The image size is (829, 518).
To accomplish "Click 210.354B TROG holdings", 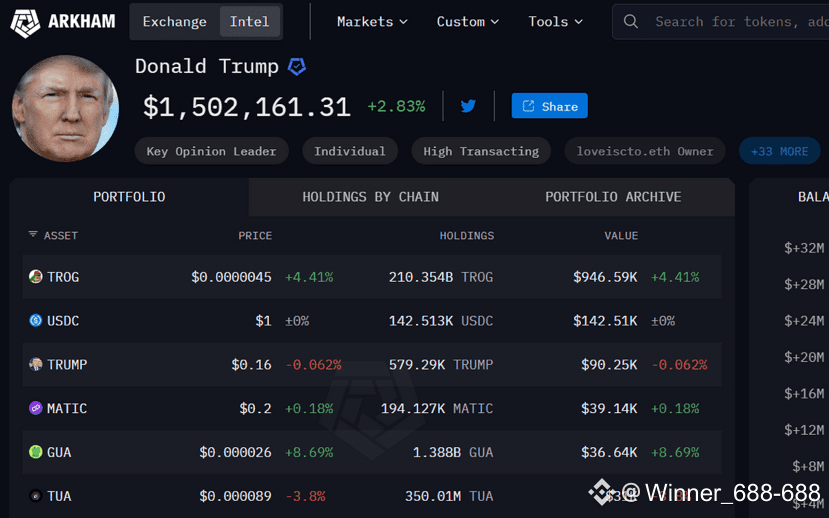I will click(441, 277).
